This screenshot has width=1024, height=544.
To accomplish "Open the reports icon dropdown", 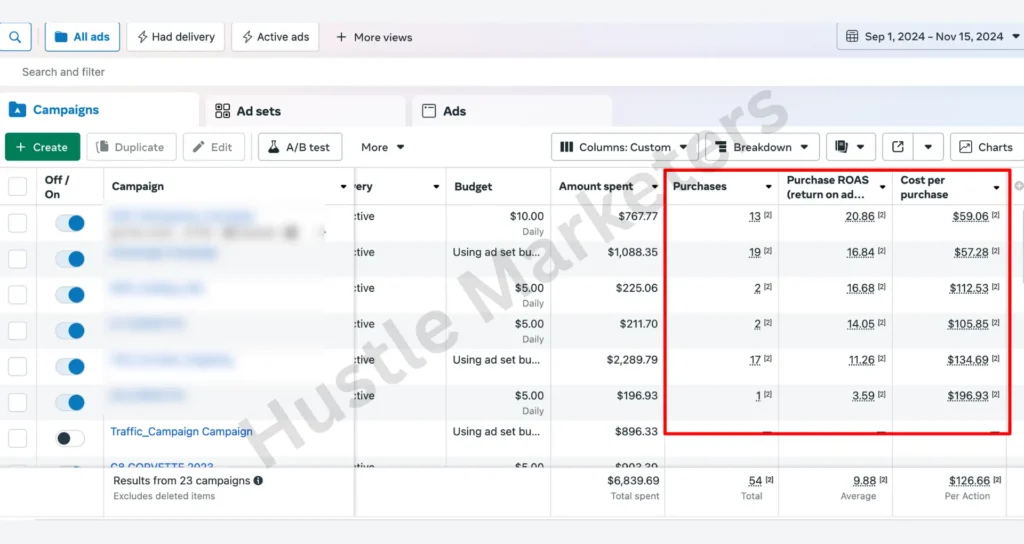I will coord(850,147).
